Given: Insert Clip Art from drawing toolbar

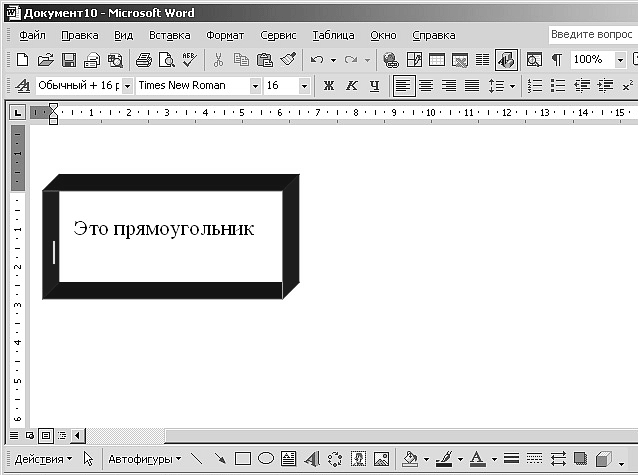Looking at the screenshot, I should pos(358,459).
